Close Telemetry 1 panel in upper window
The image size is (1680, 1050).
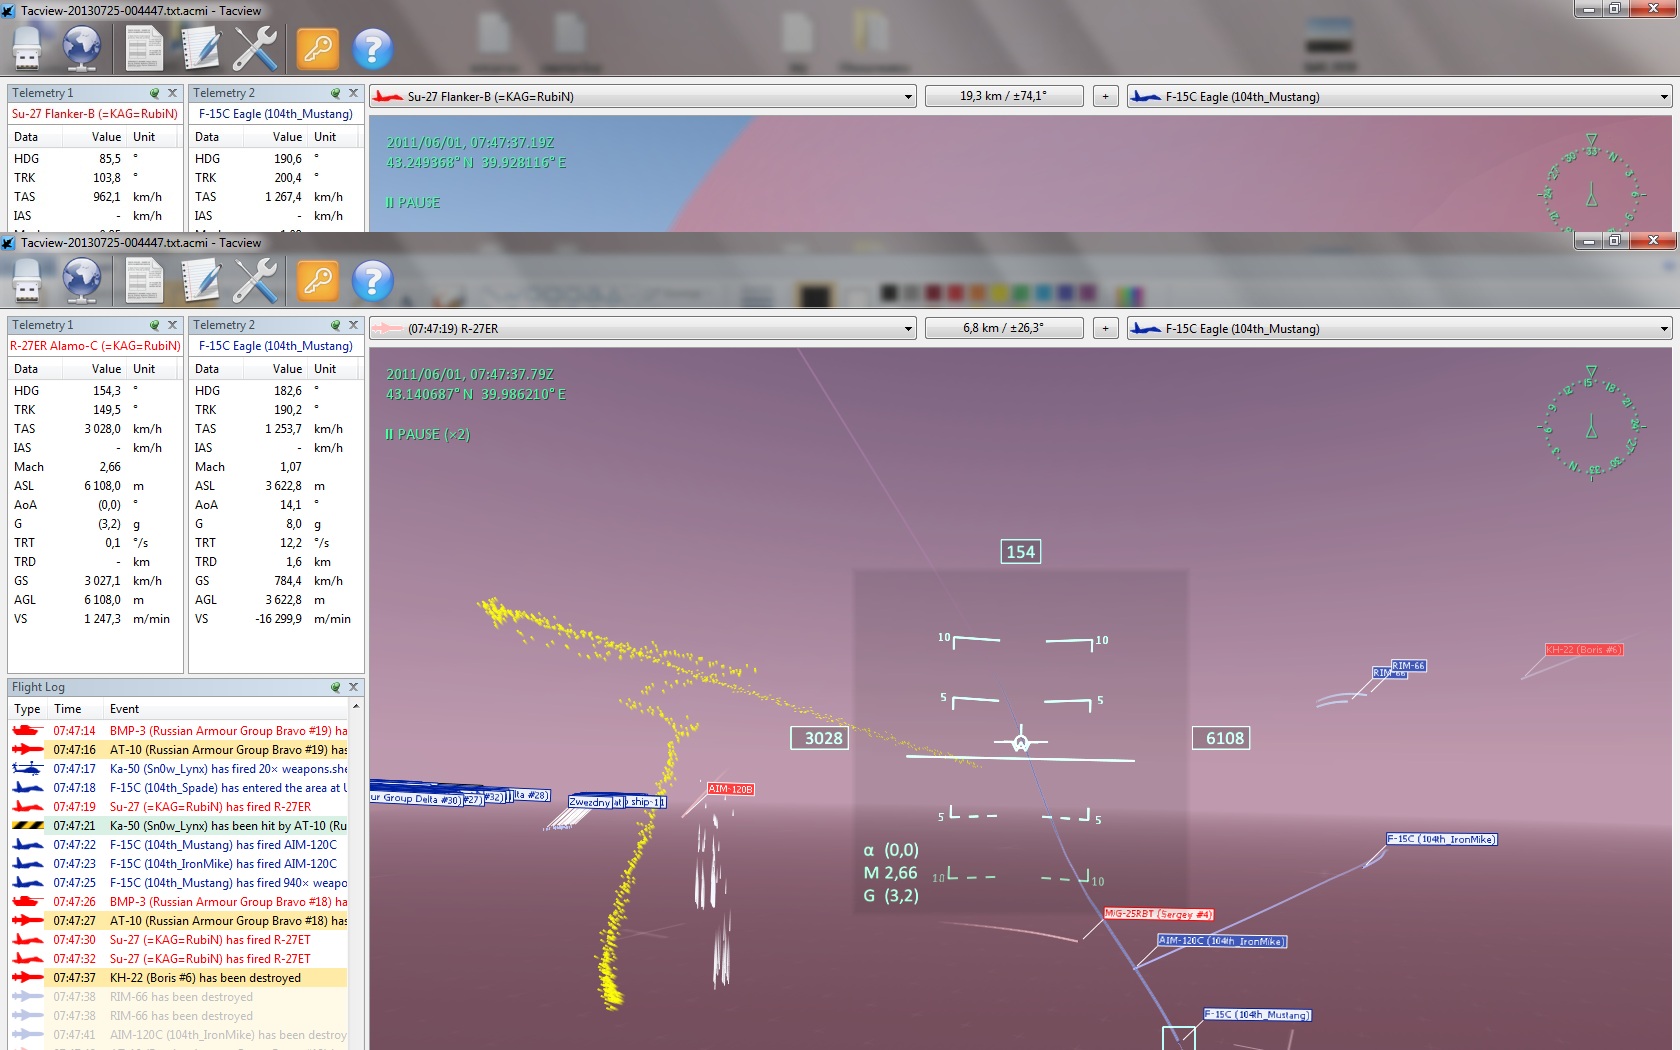[172, 93]
